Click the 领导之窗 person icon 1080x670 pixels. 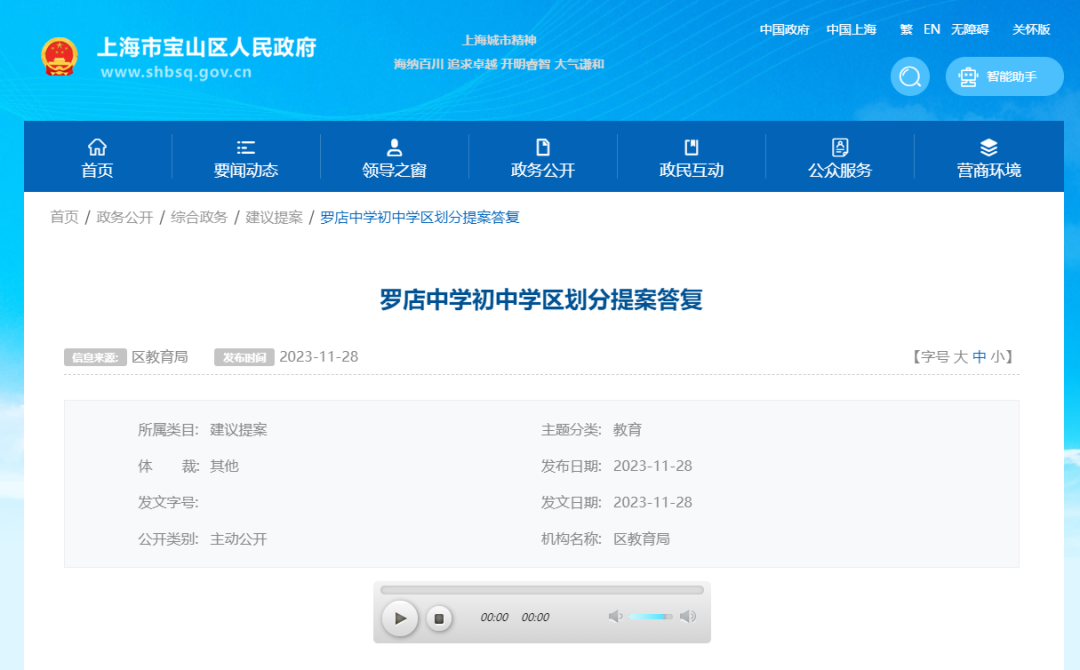tap(395, 147)
